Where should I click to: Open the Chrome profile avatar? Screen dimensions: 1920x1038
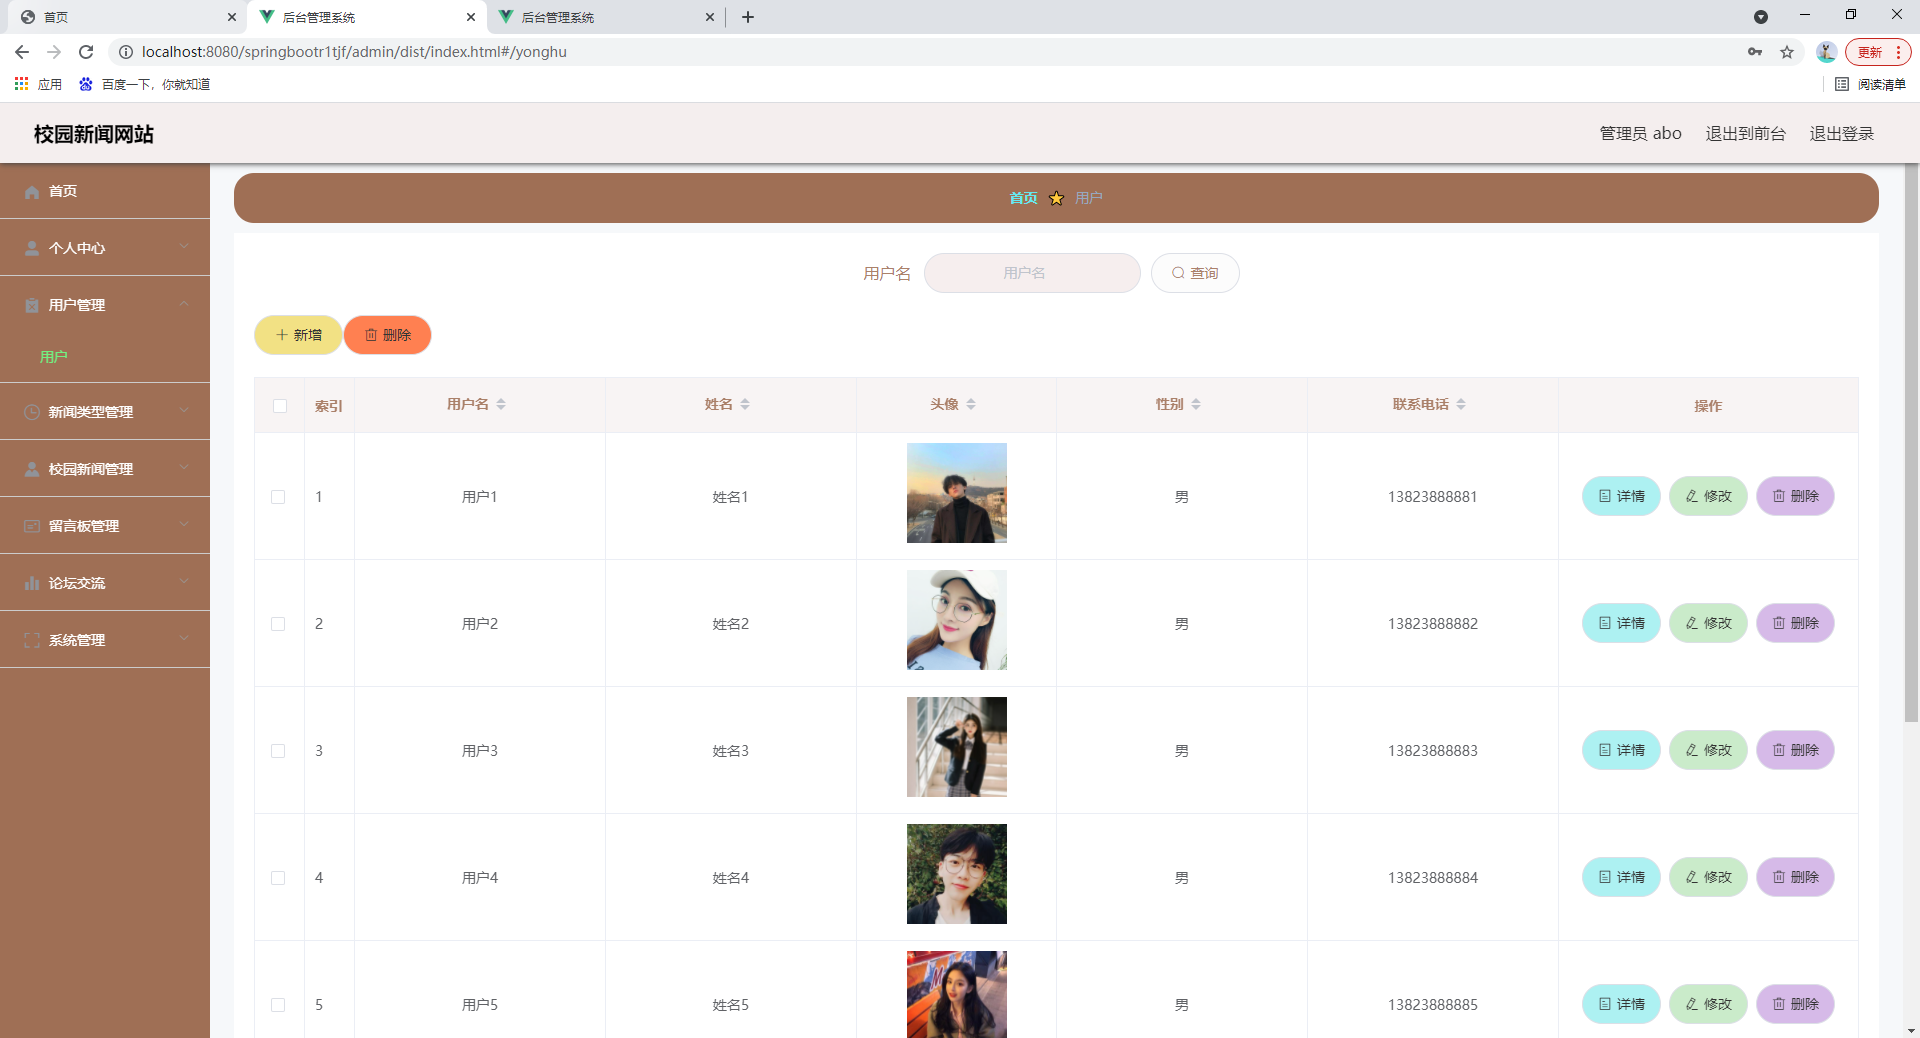click(x=1826, y=52)
